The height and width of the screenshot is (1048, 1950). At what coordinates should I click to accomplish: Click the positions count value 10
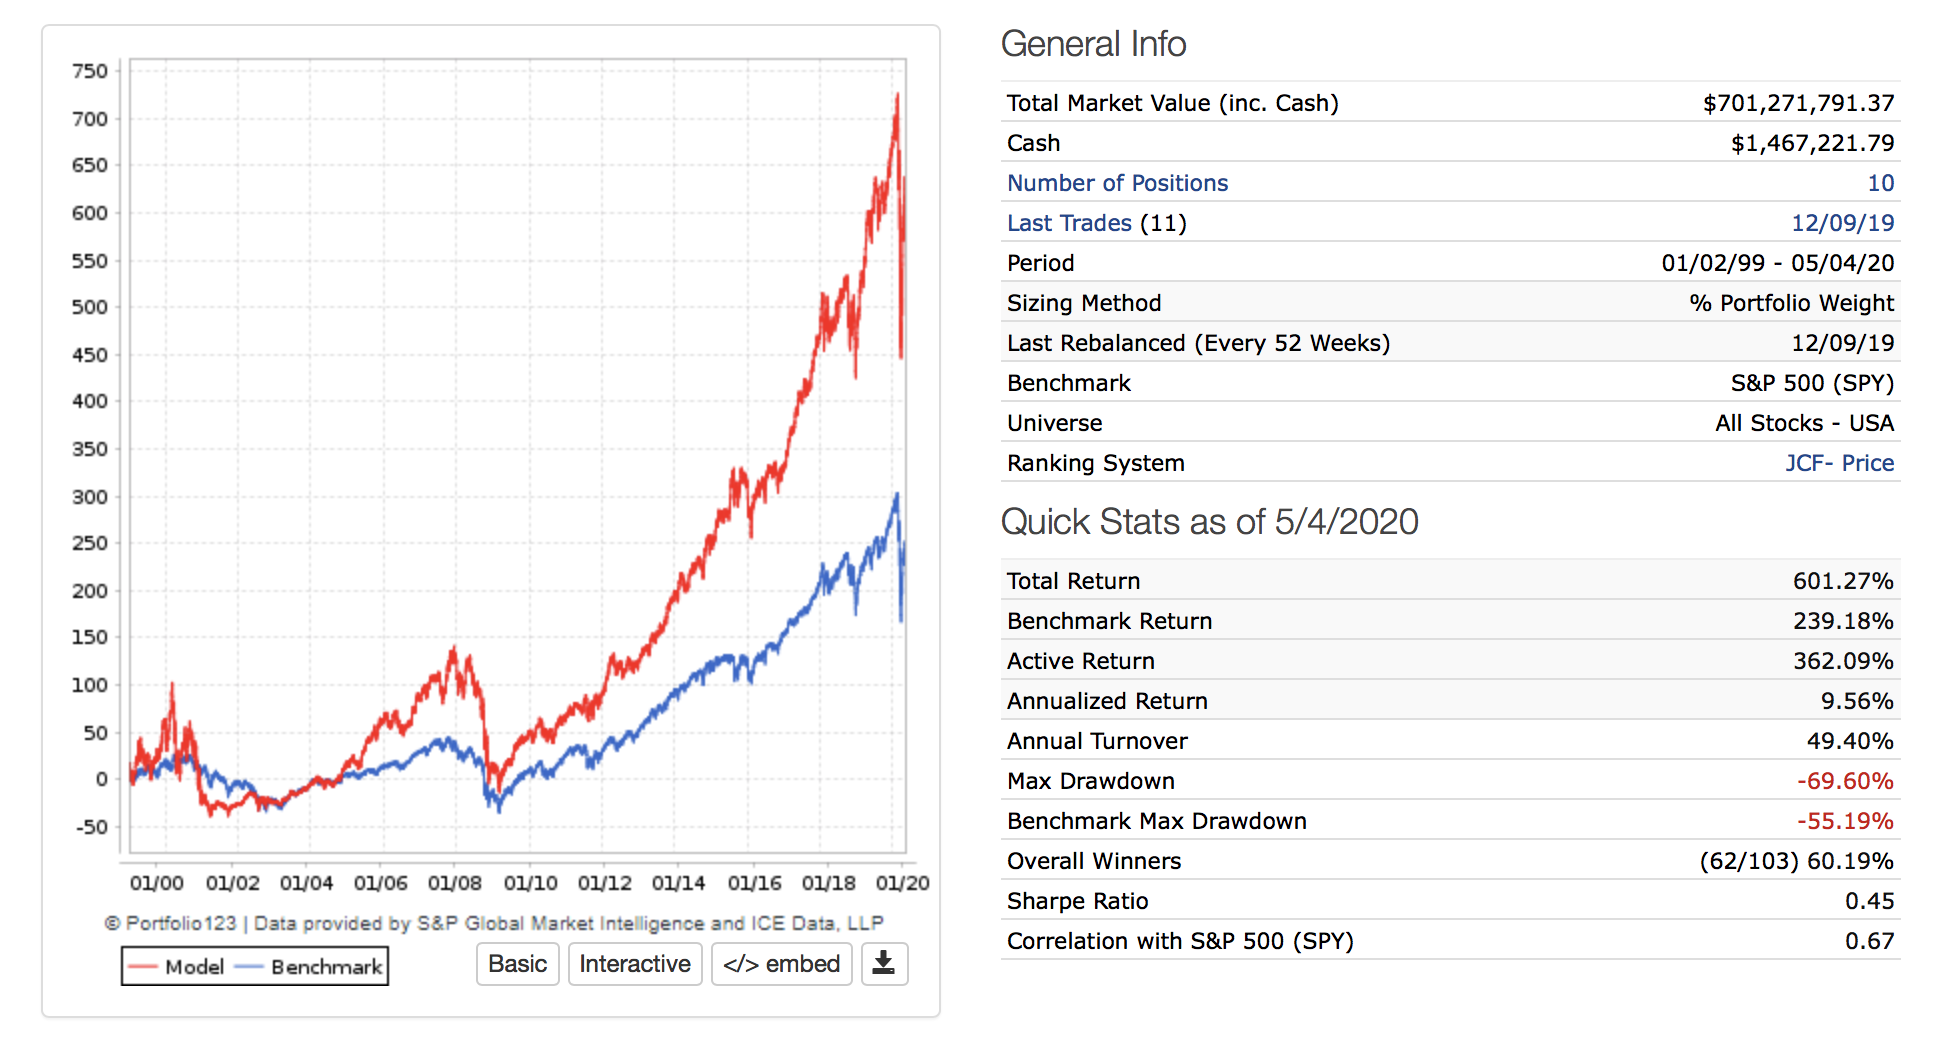[1880, 183]
